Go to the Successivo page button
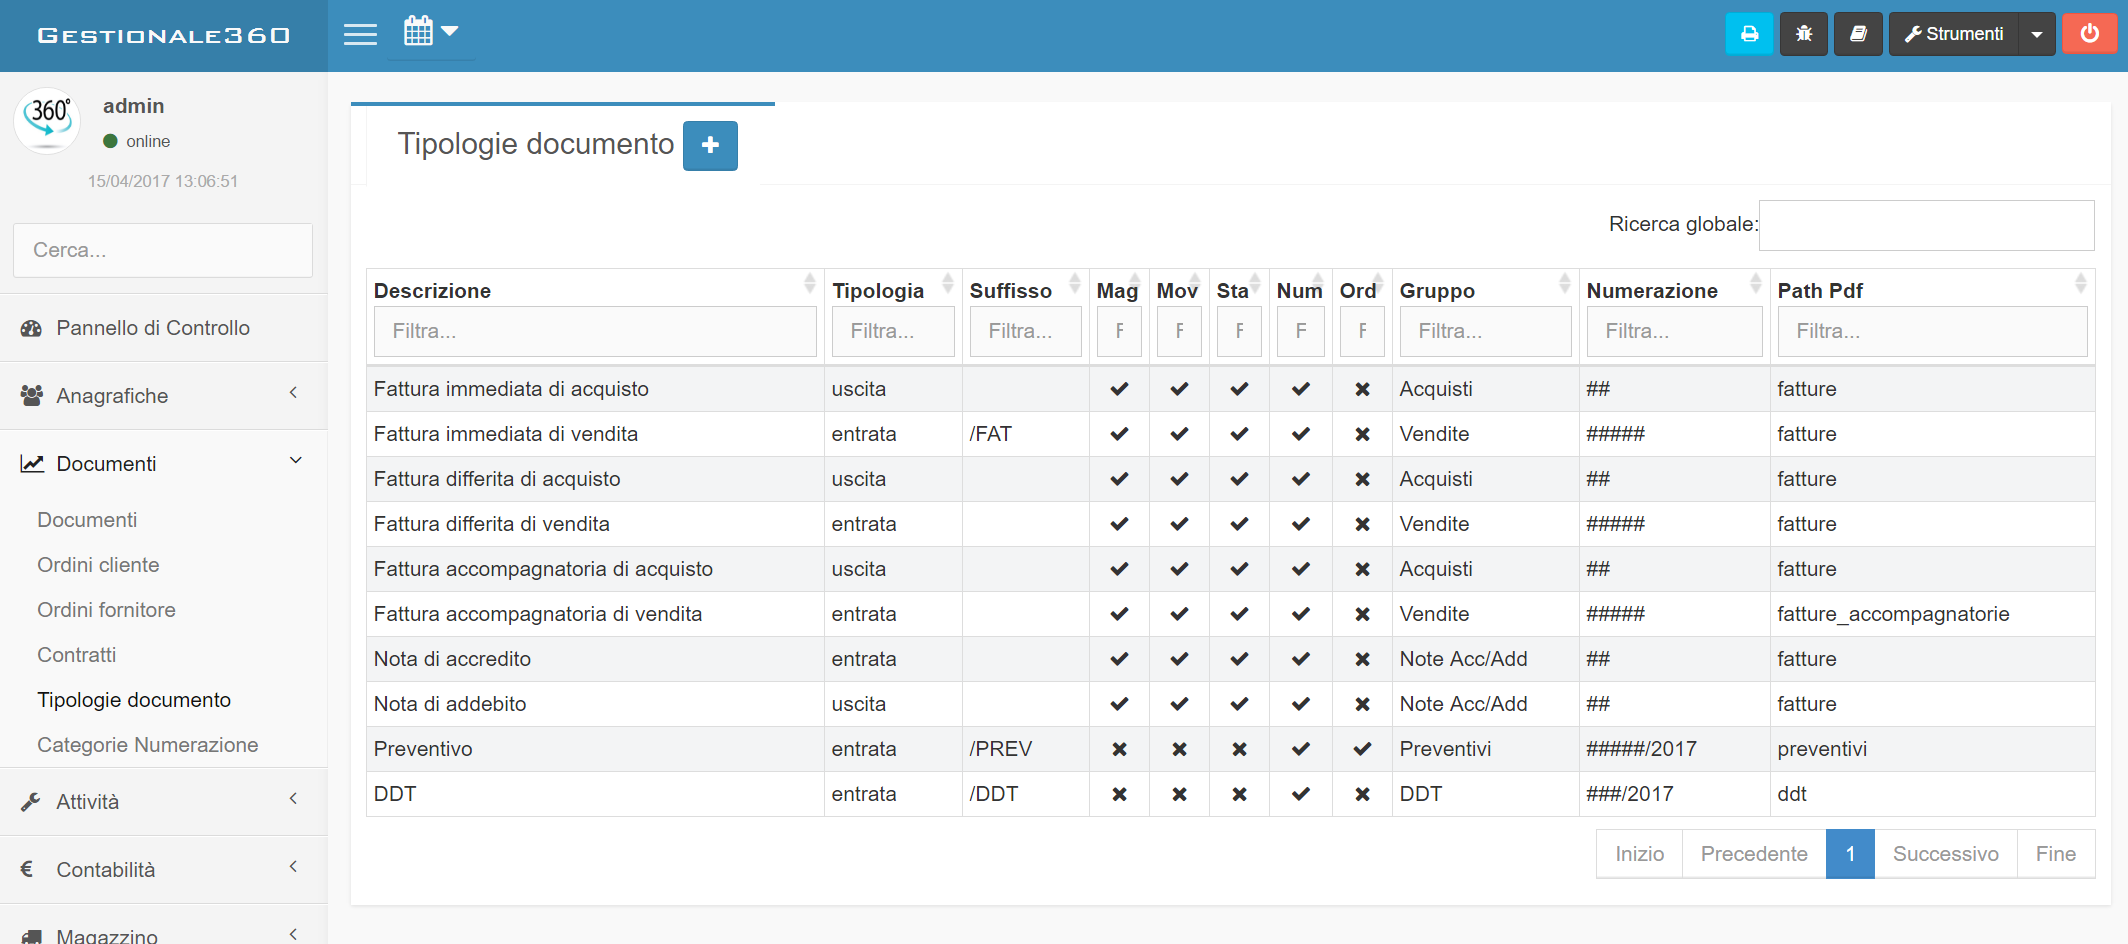The width and height of the screenshot is (2128, 944). [x=1945, y=854]
